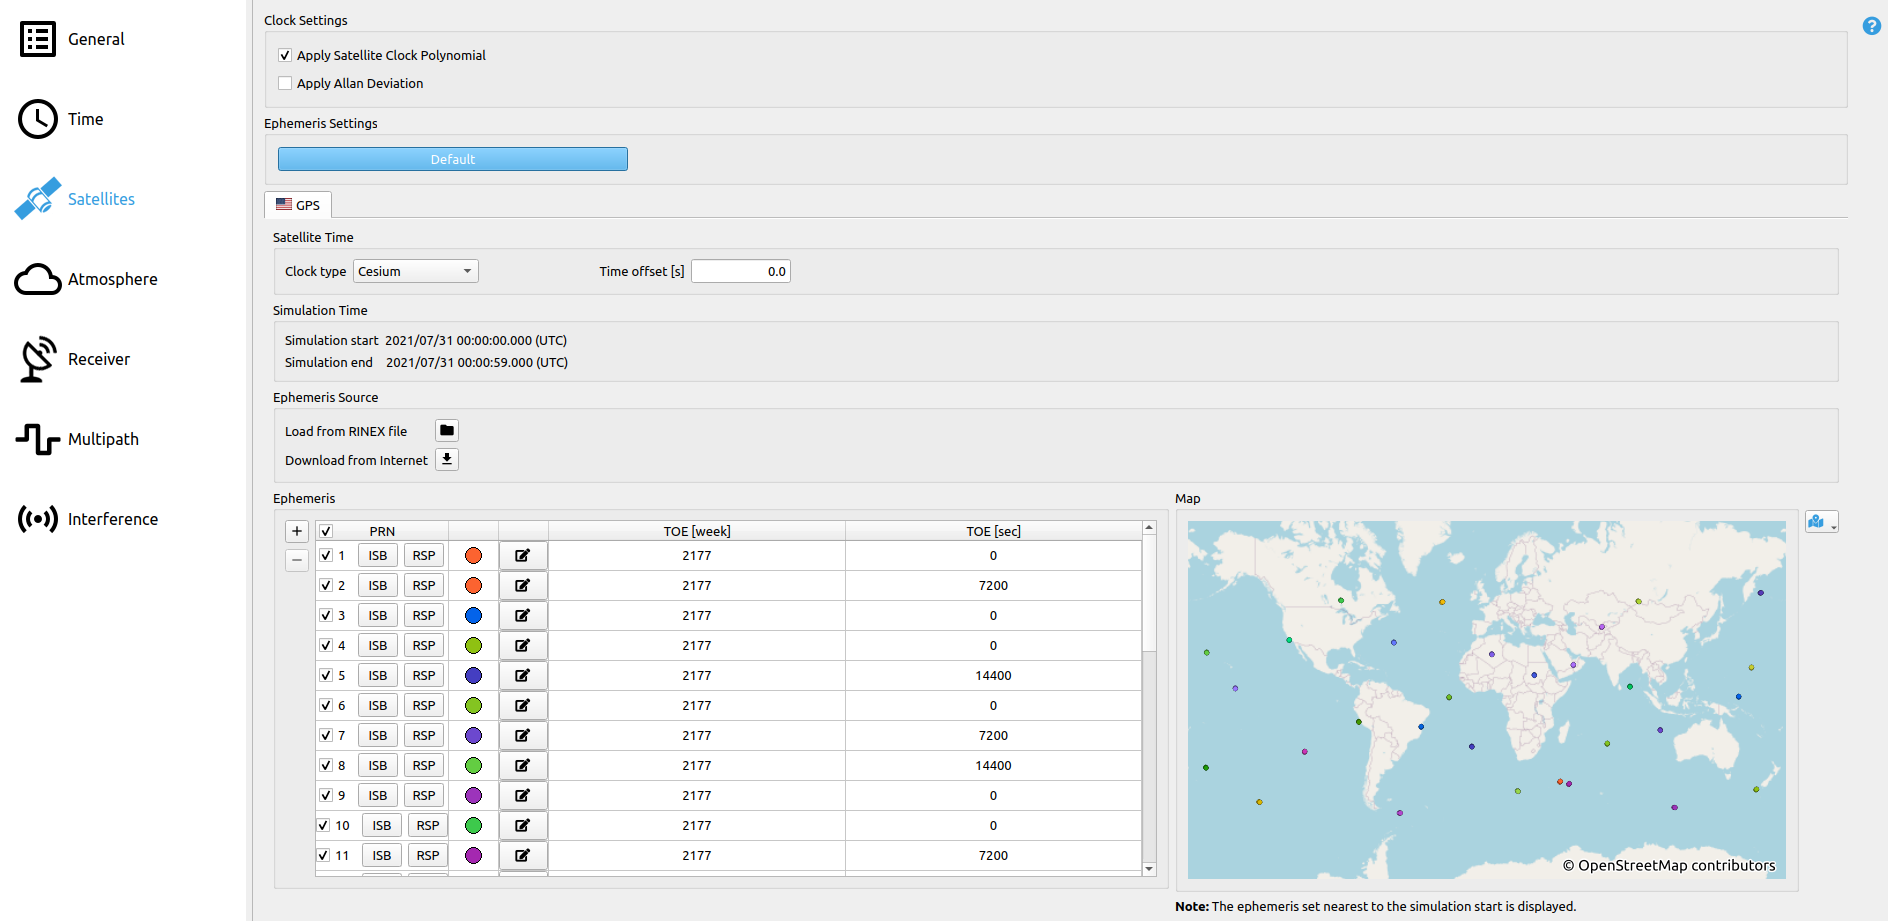Click the Download from Internet icon

(447, 460)
